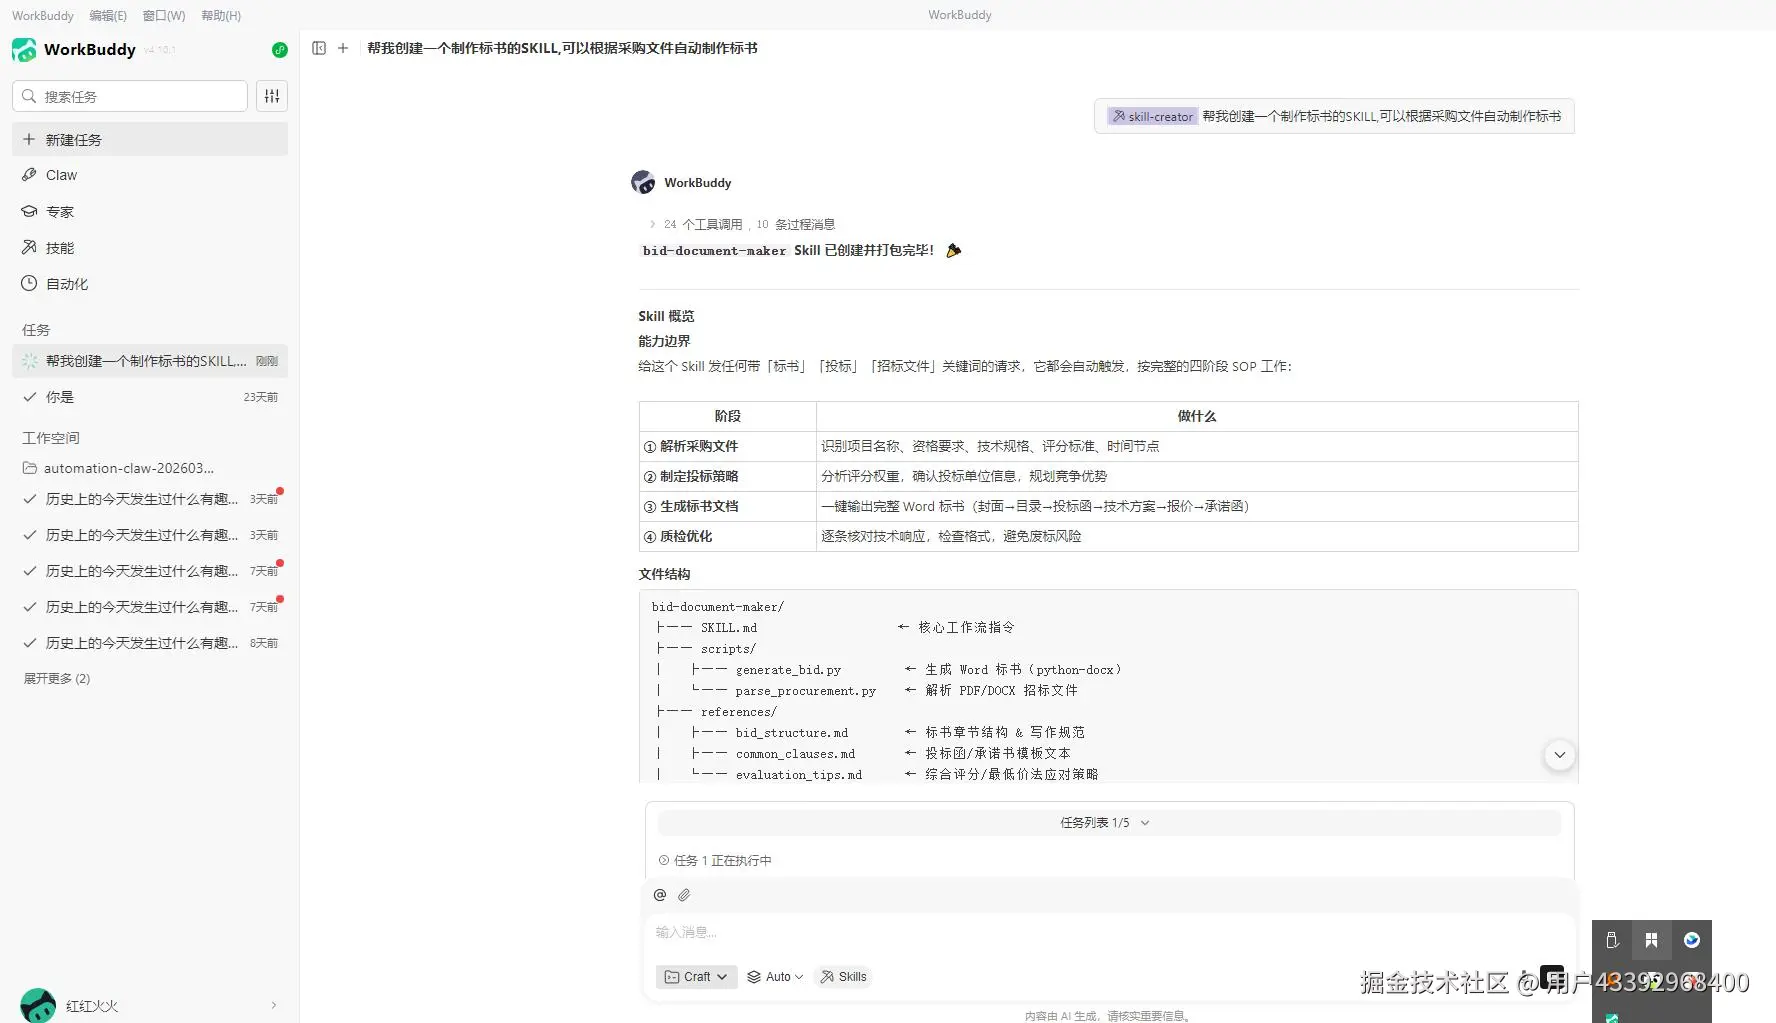Click bid_structure.md in file structure

pyautogui.click(x=791, y=733)
